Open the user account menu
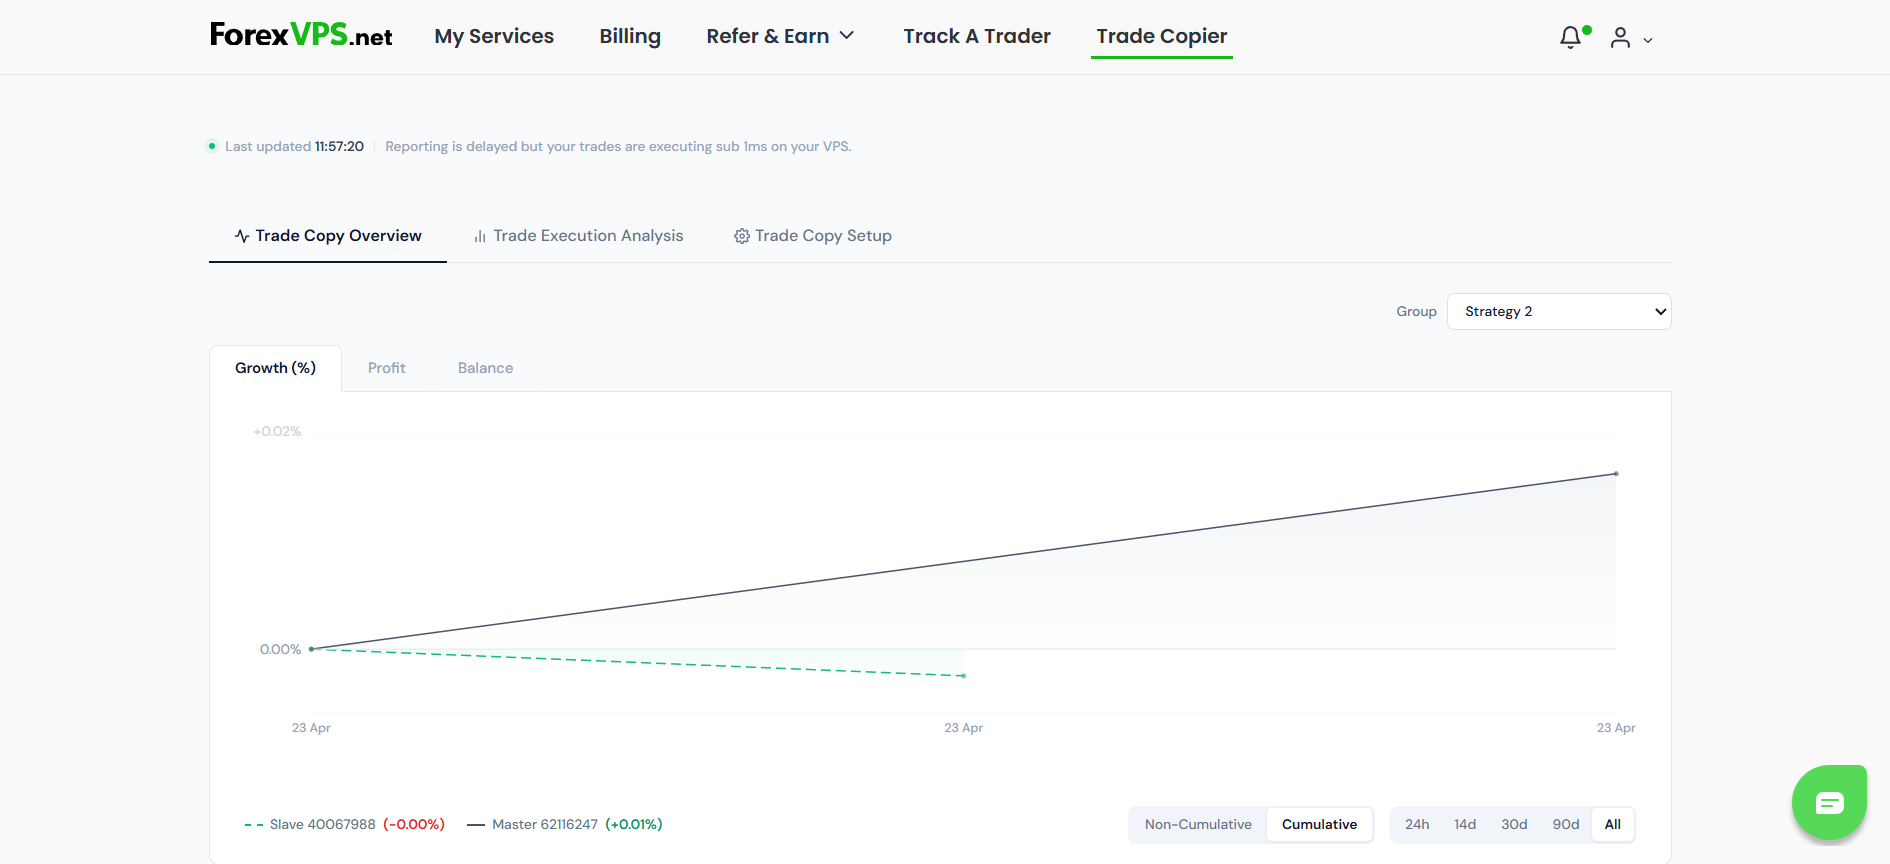1890x864 pixels. point(1620,38)
